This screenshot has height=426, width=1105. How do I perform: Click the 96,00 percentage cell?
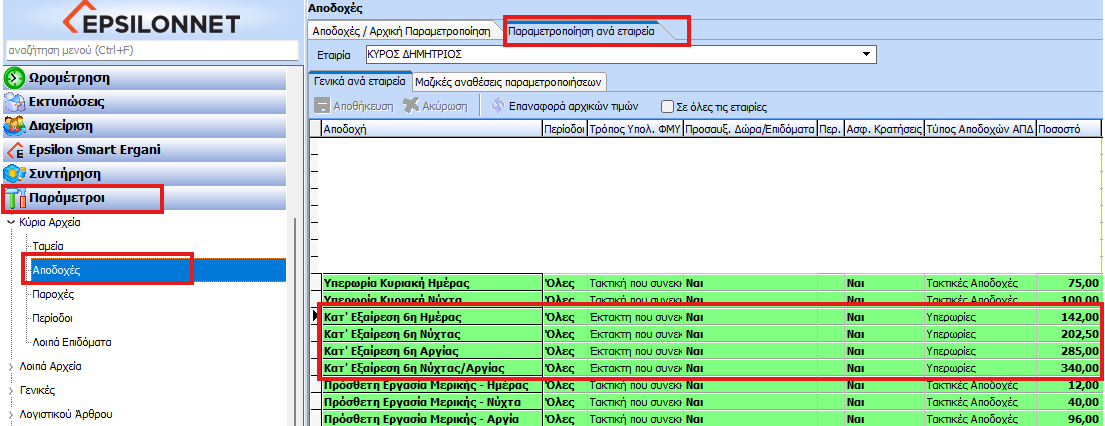point(1068,419)
